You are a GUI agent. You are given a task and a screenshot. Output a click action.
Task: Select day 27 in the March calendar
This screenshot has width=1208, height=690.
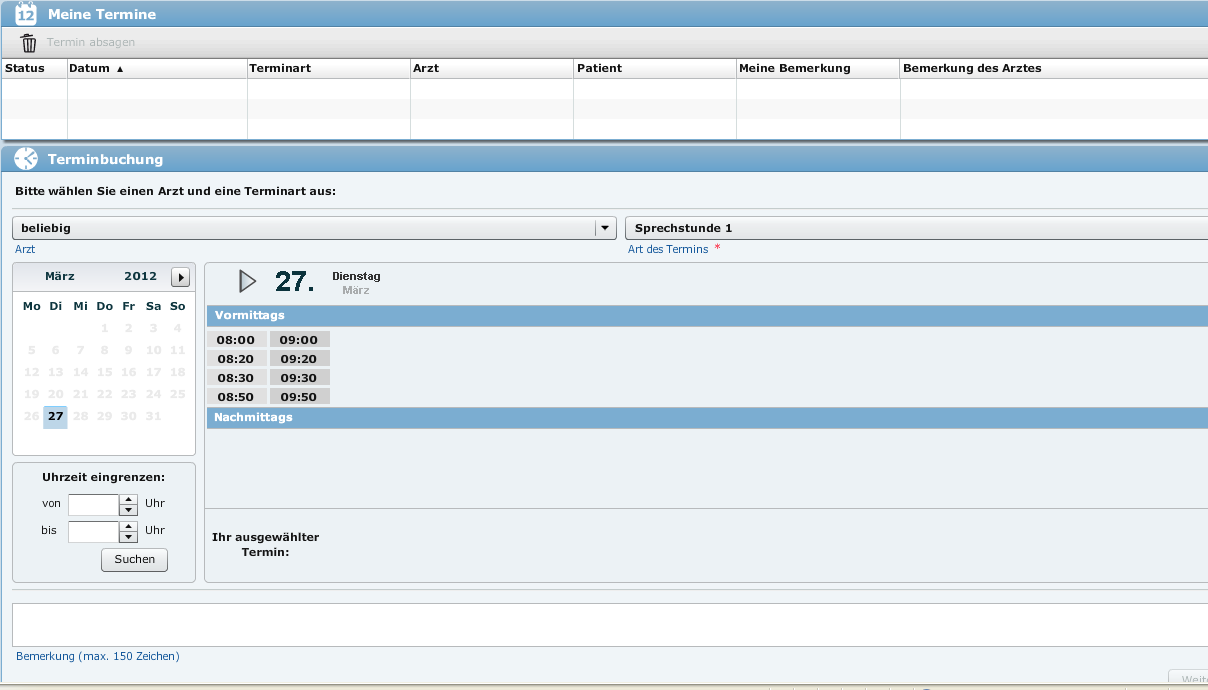55,416
